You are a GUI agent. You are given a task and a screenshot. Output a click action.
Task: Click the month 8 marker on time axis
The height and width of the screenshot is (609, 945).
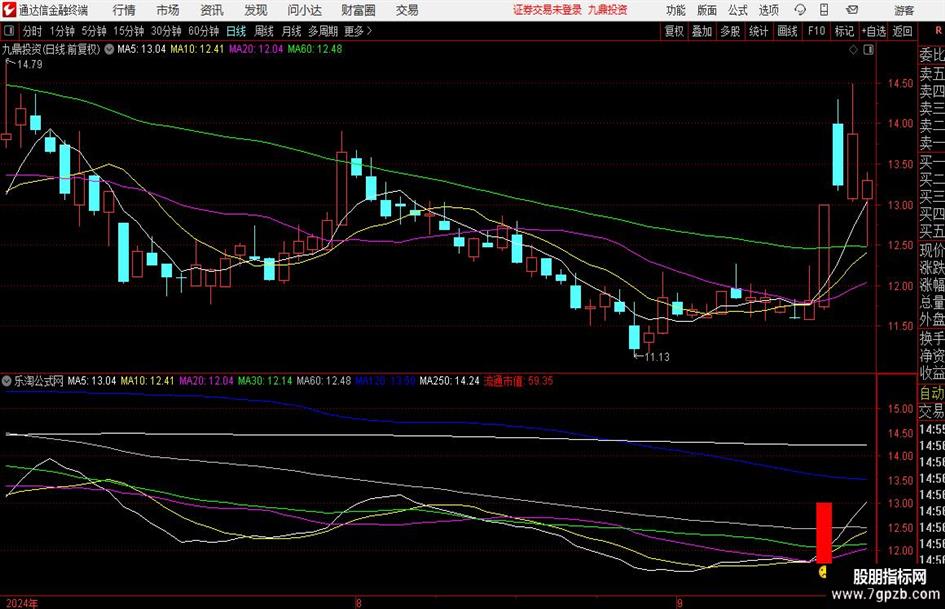pyautogui.click(x=358, y=603)
